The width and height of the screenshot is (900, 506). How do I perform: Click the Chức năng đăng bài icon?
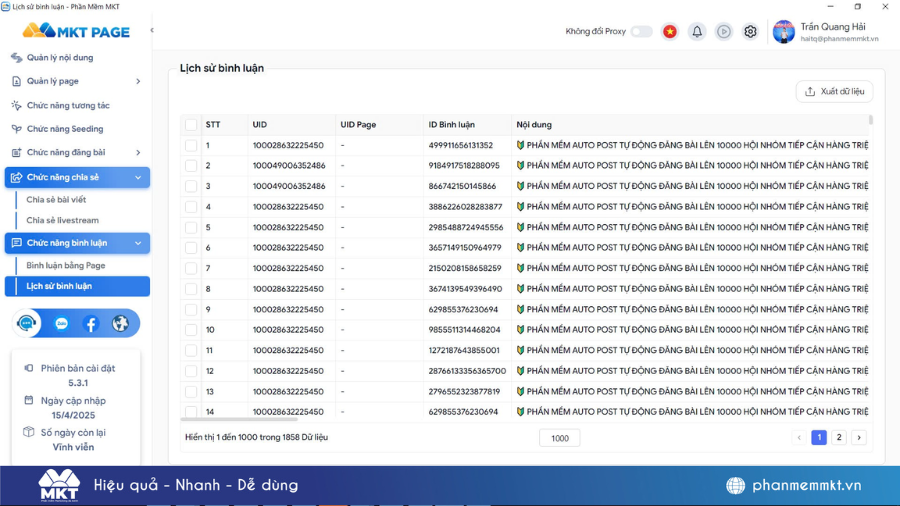pos(17,153)
